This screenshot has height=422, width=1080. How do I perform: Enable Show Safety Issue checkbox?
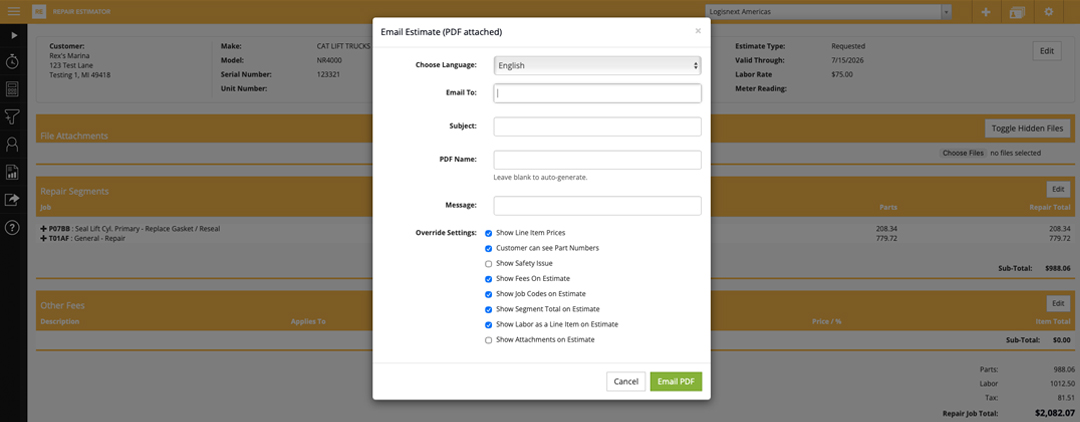(488, 264)
